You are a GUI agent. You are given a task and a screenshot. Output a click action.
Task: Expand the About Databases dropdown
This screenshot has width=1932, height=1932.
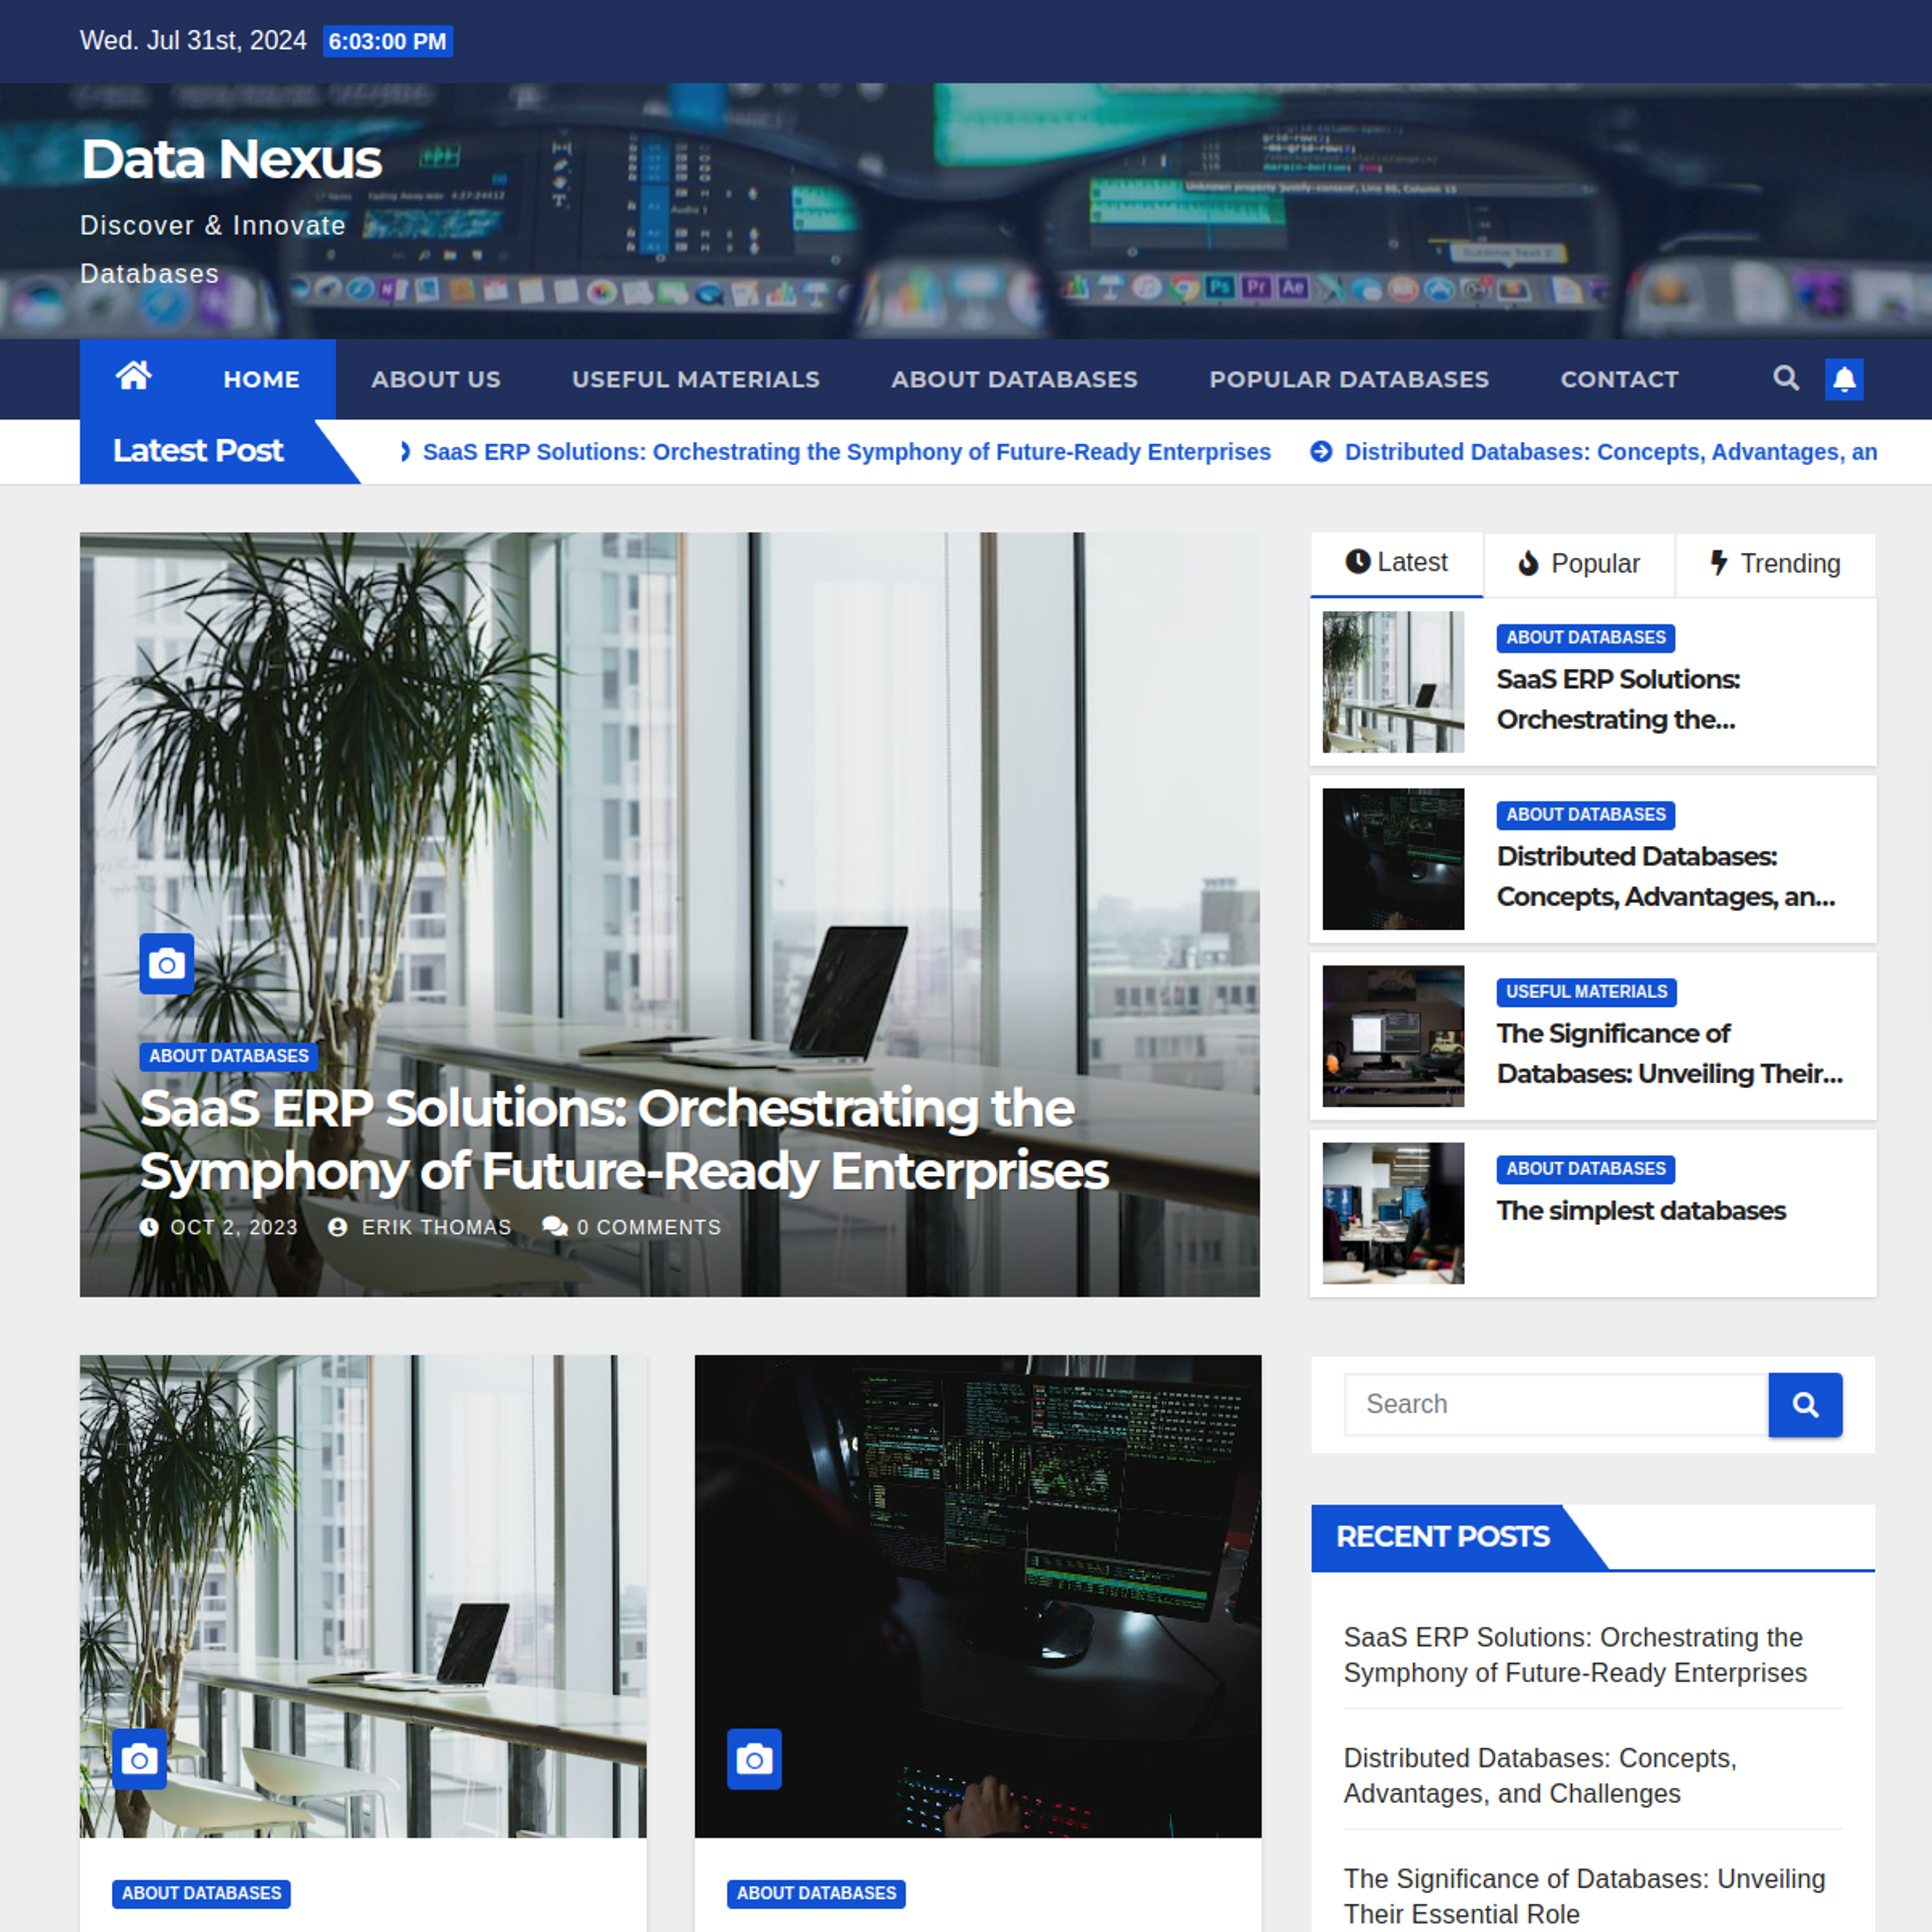coord(1014,379)
